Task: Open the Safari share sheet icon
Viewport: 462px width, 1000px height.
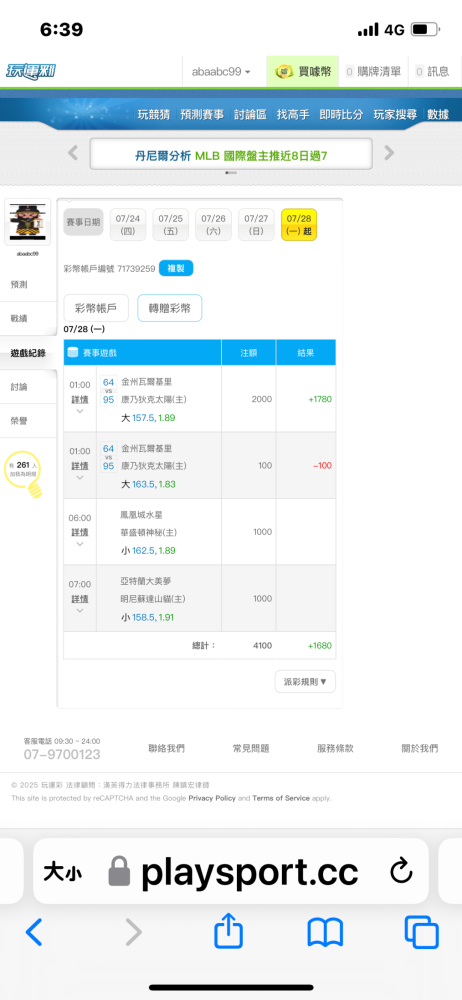Action: coord(228,931)
